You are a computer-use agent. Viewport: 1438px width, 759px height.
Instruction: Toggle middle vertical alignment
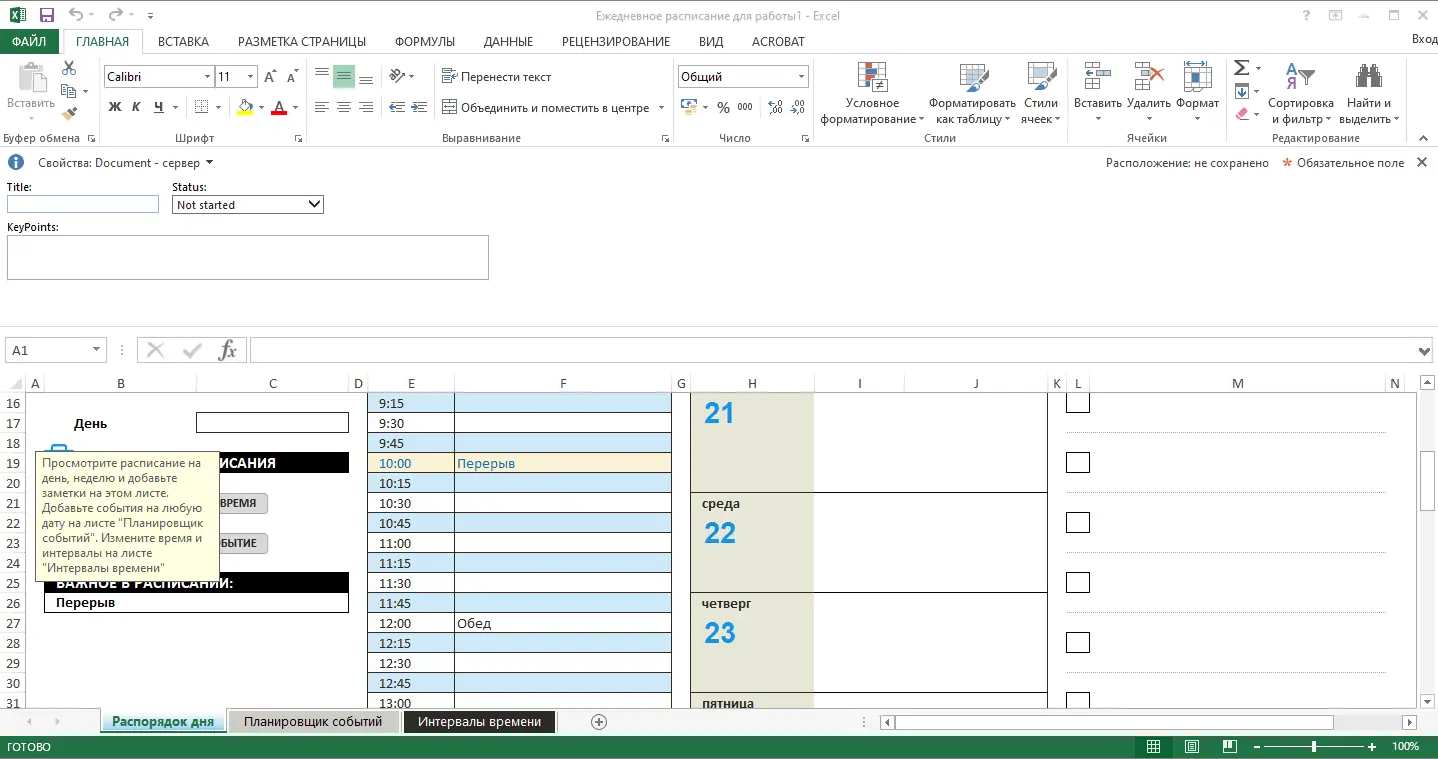[x=344, y=76]
